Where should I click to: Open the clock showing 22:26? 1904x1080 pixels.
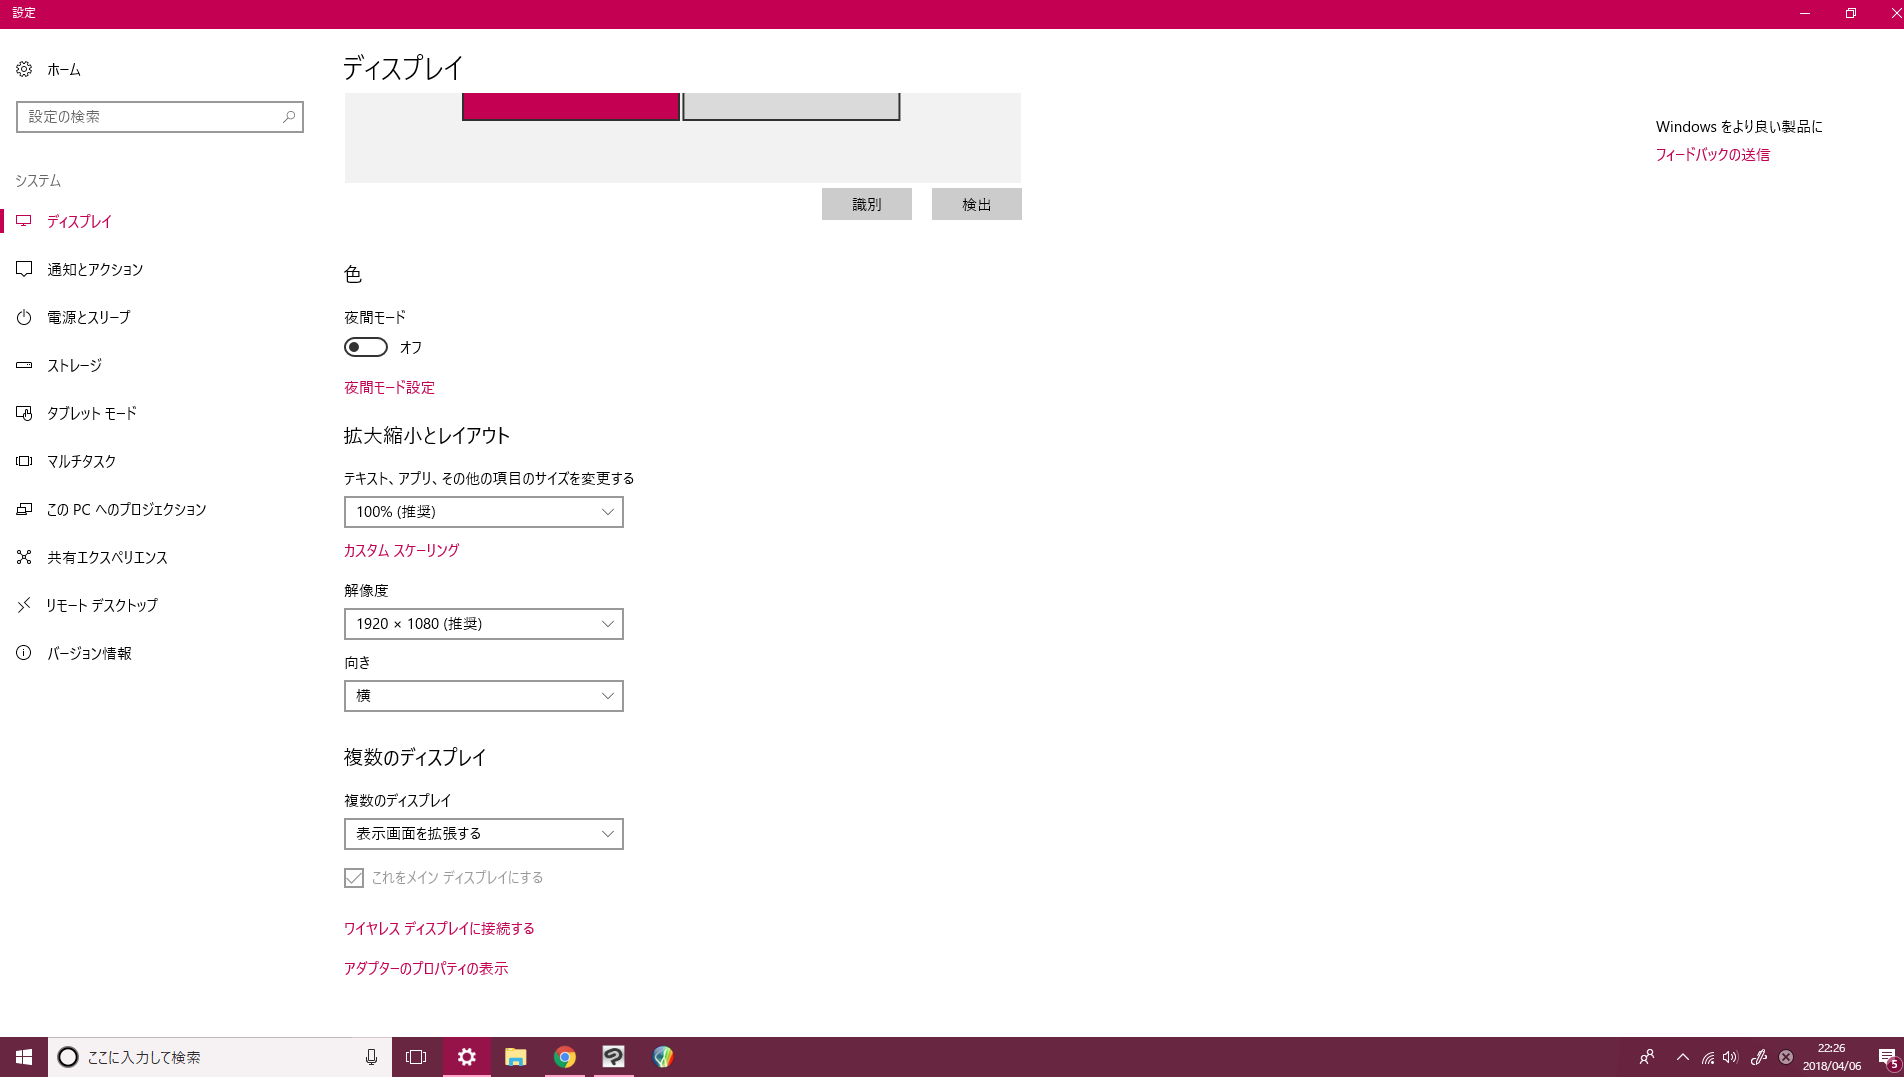click(1832, 1057)
